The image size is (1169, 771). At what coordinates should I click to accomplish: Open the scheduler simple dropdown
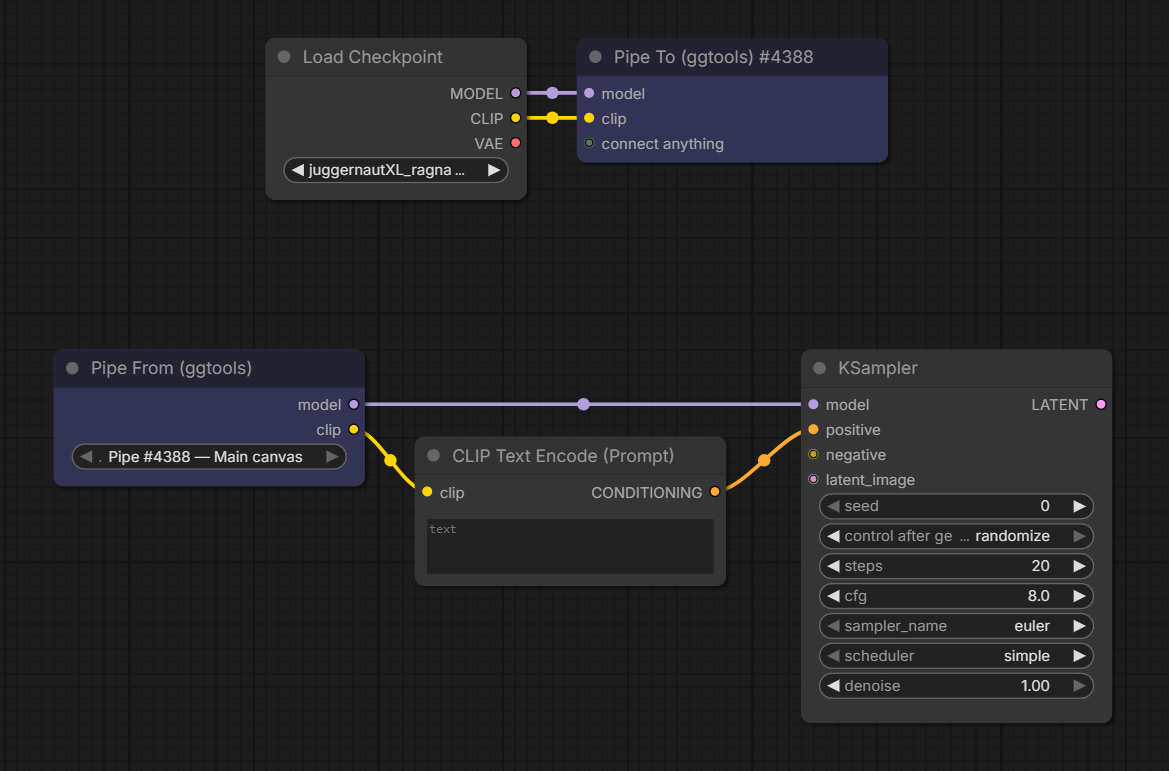pyautogui.click(x=957, y=655)
